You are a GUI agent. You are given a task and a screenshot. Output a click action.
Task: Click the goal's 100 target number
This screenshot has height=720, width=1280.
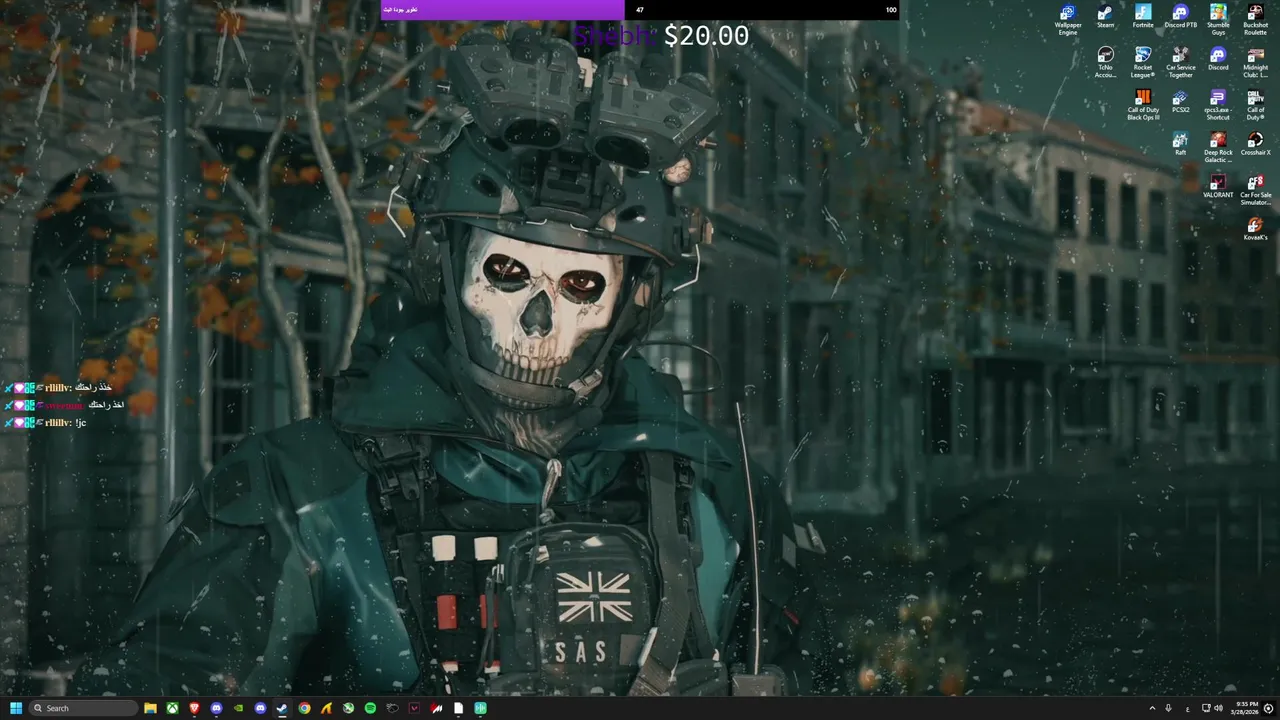(891, 10)
